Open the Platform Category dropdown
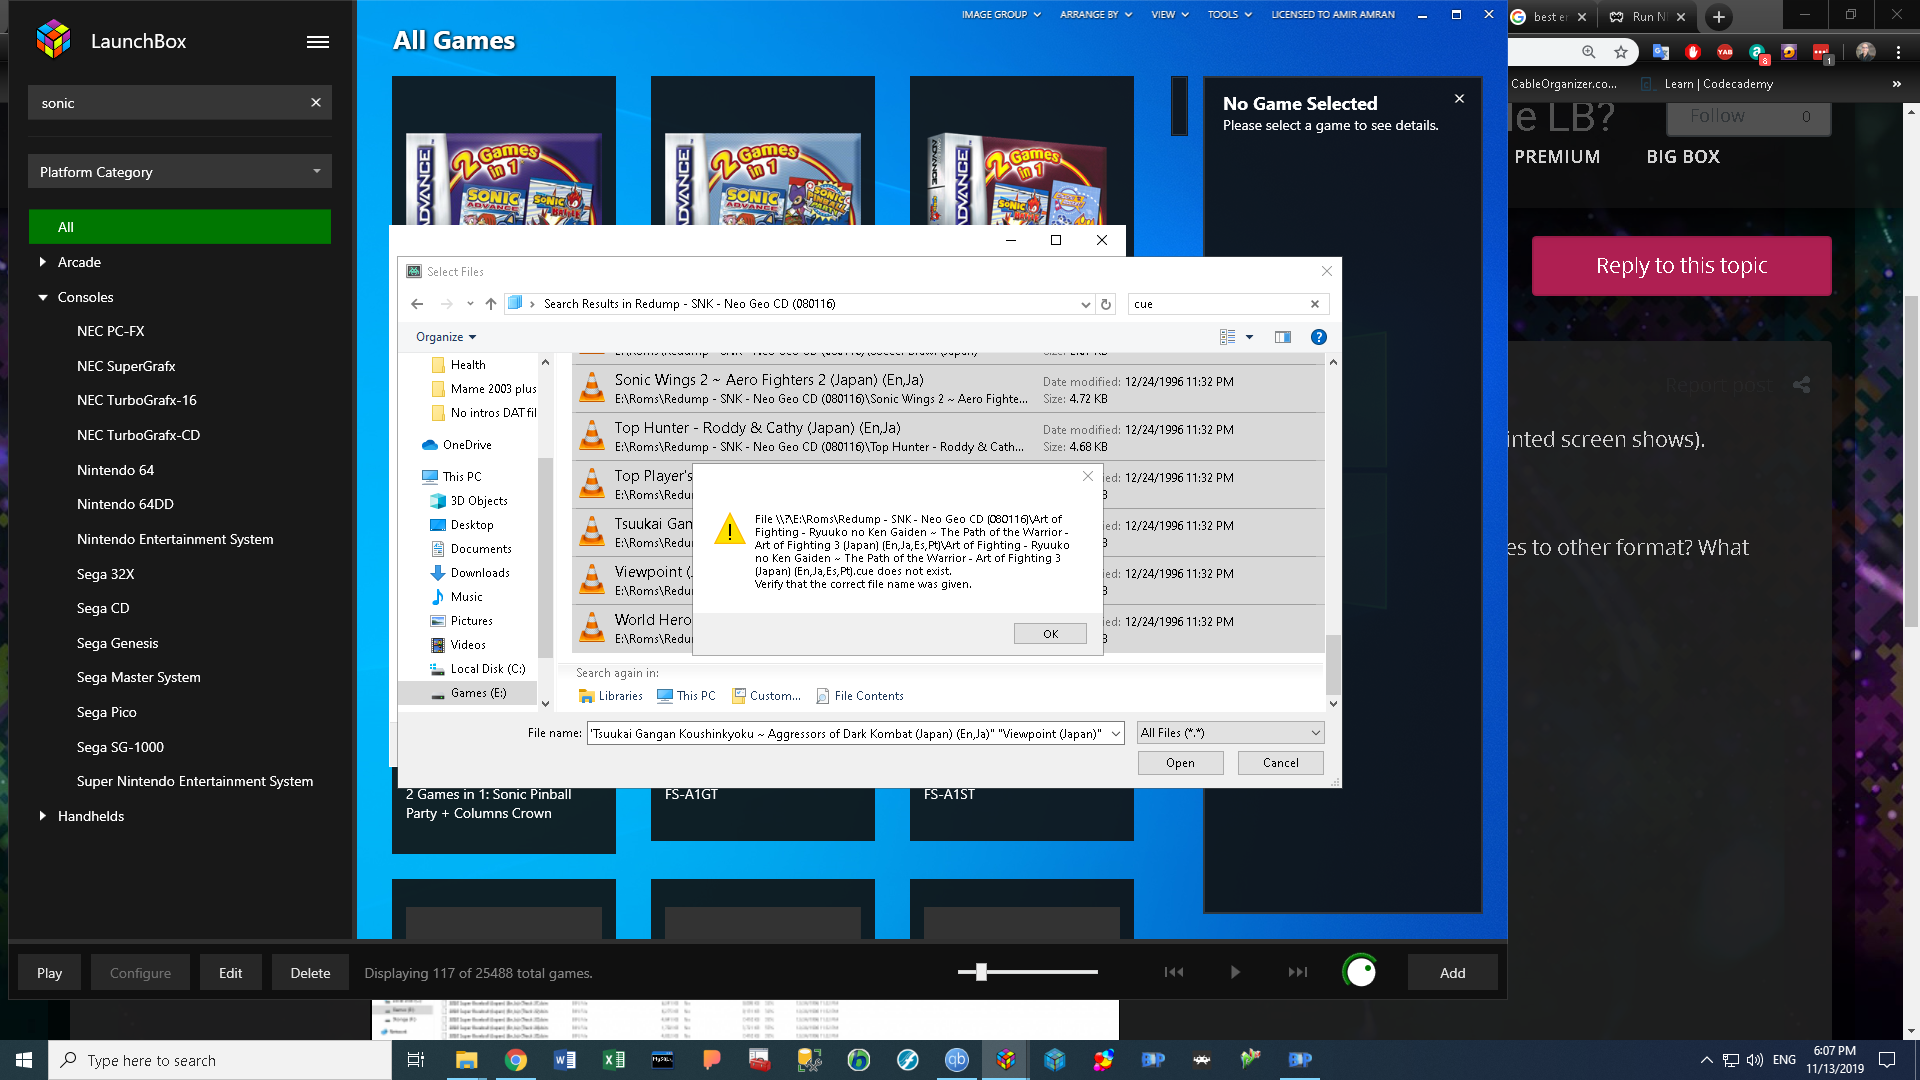 pyautogui.click(x=180, y=172)
